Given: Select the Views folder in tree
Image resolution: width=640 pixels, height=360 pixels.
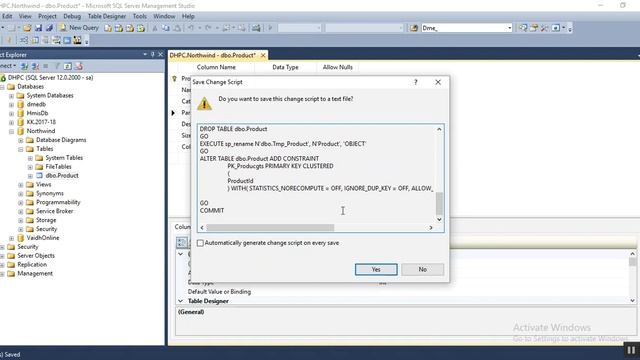Looking at the screenshot, I should (43, 185).
